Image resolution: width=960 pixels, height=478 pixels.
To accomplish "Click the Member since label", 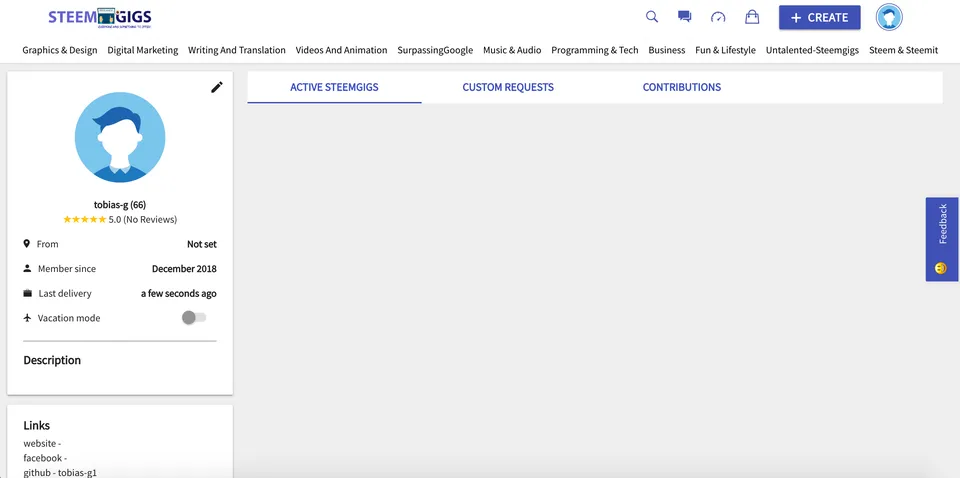I will [x=67, y=269].
